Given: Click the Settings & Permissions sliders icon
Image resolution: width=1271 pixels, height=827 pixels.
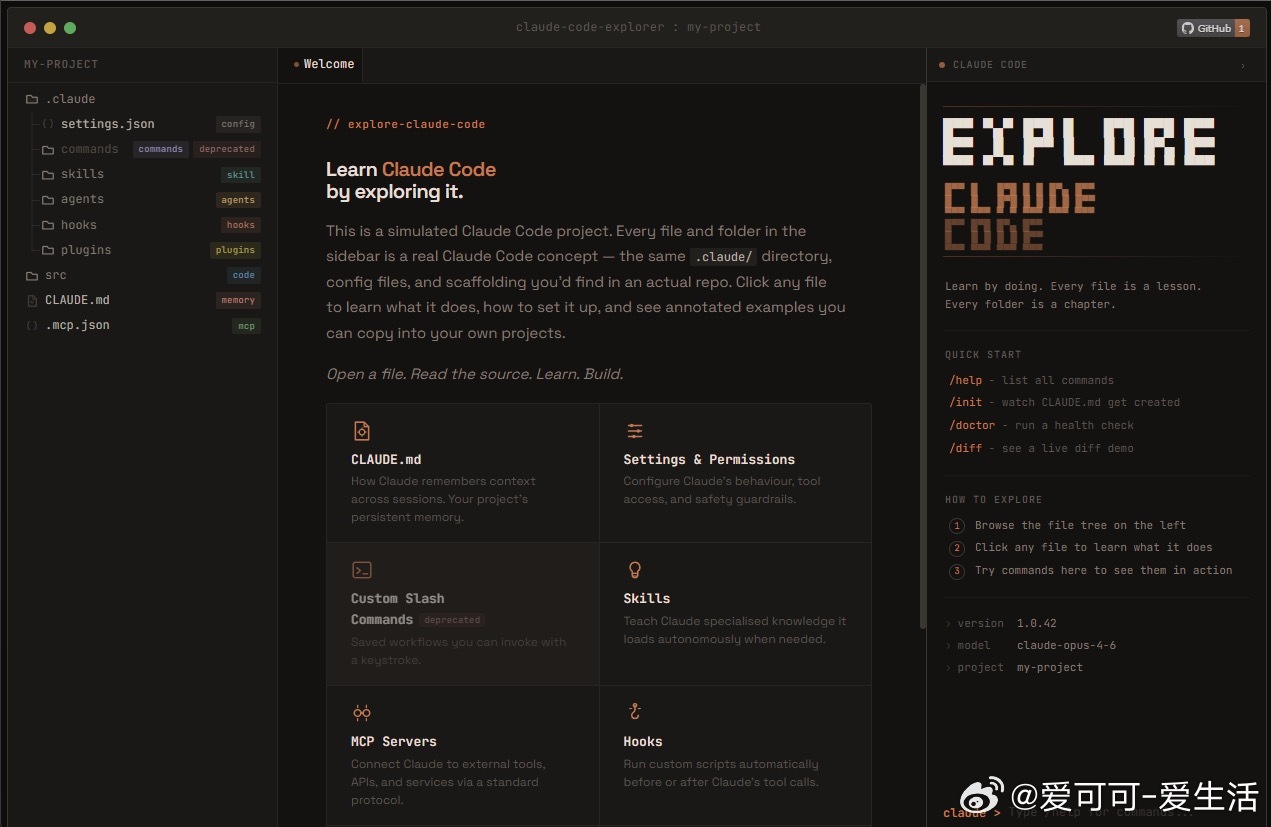Looking at the screenshot, I should [635, 431].
